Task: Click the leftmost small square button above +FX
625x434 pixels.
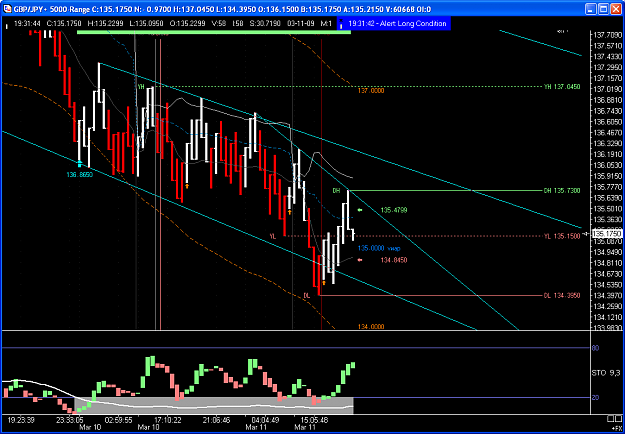Action: point(610,418)
